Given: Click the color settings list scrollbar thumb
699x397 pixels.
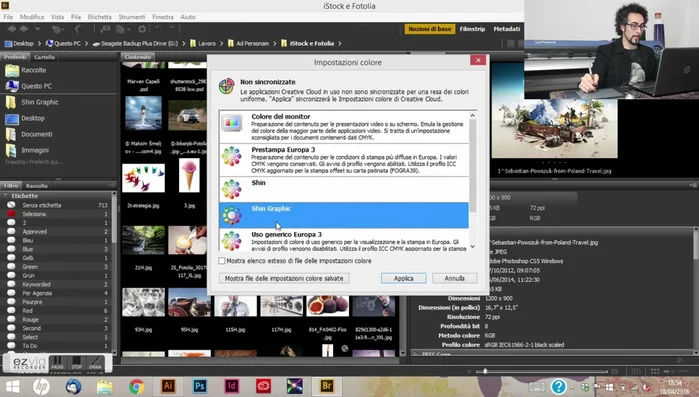Looking at the screenshot, I should 473,166.
